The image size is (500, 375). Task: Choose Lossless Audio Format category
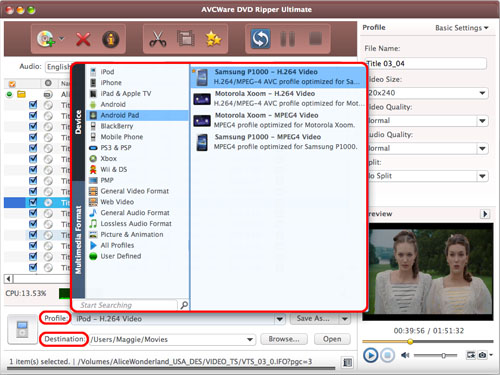pos(137,224)
